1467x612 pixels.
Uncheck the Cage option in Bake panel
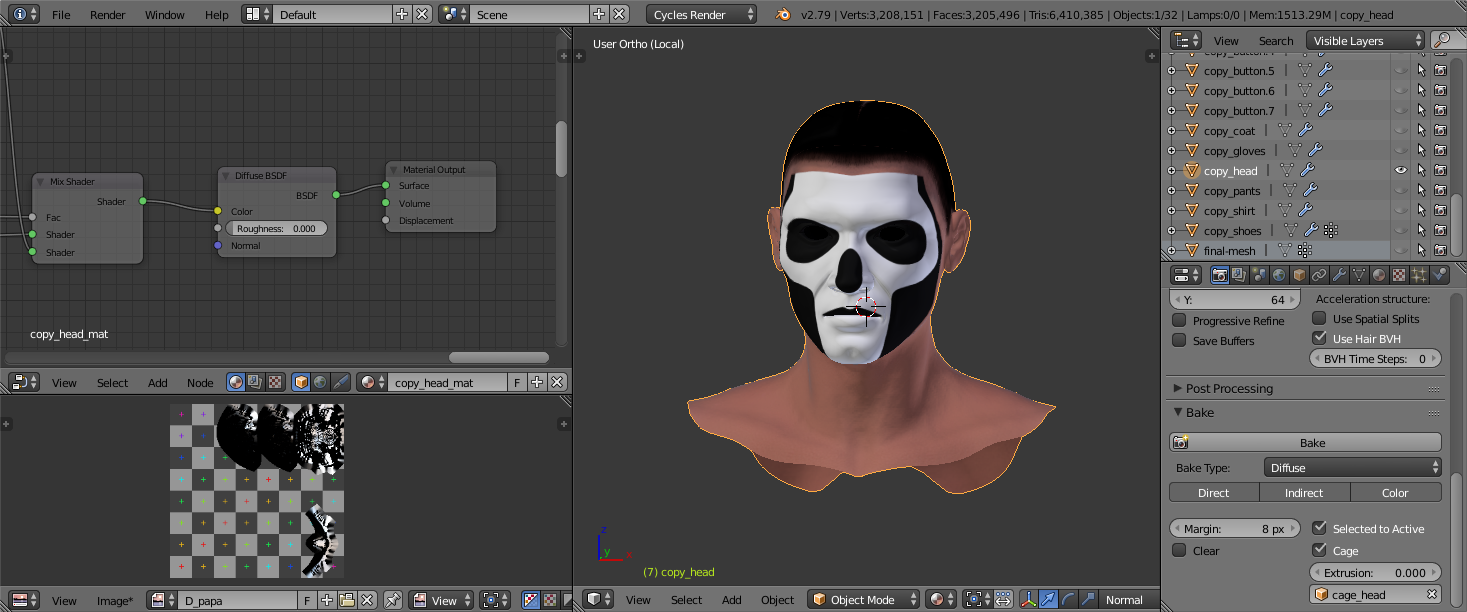click(1320, 550)
